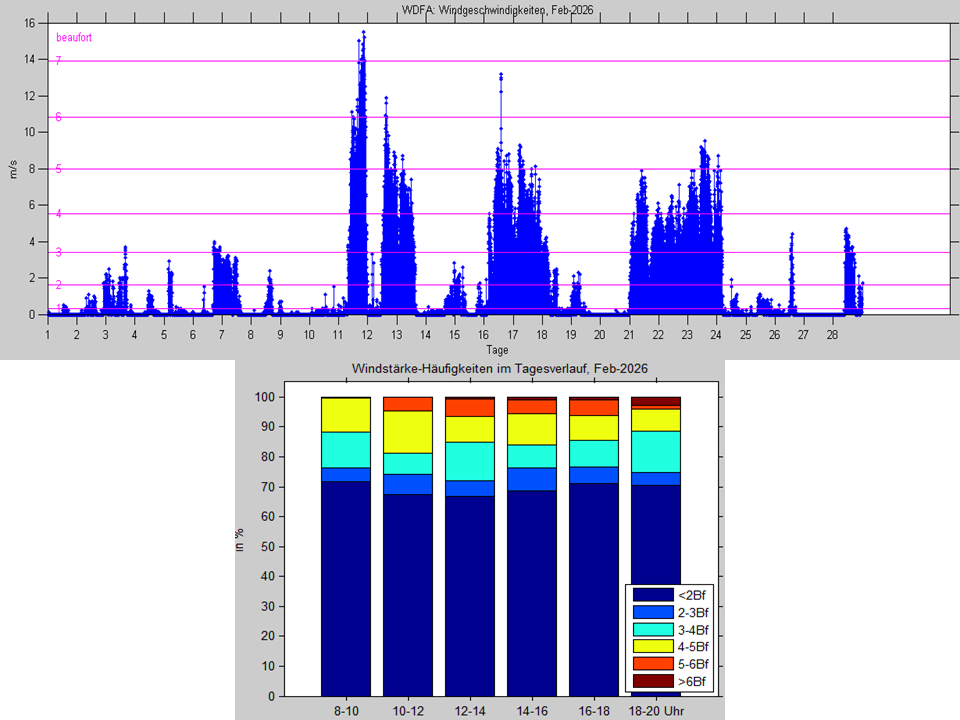Select the dark red >6Bf legend swatch
Screen dimensions: 960x720
651,681
